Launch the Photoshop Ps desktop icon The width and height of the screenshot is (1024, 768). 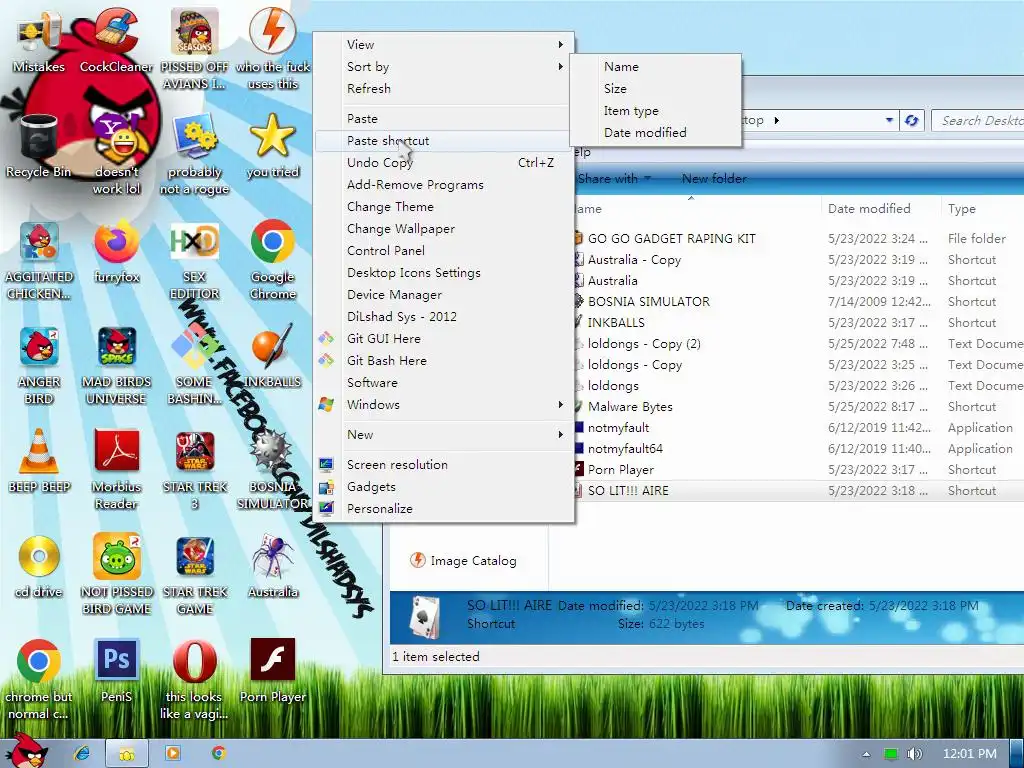click(x=116, y=671)
